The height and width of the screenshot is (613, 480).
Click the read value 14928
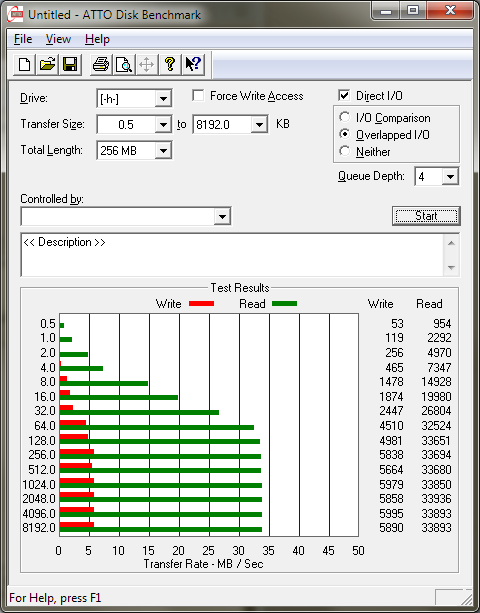click(x=436, y=382)
